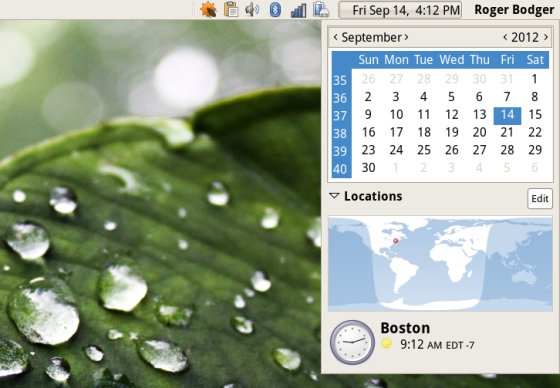Toggle the clock applet showing Fri Sep 14
The image size is (560, 388).
tap(400, 10)
